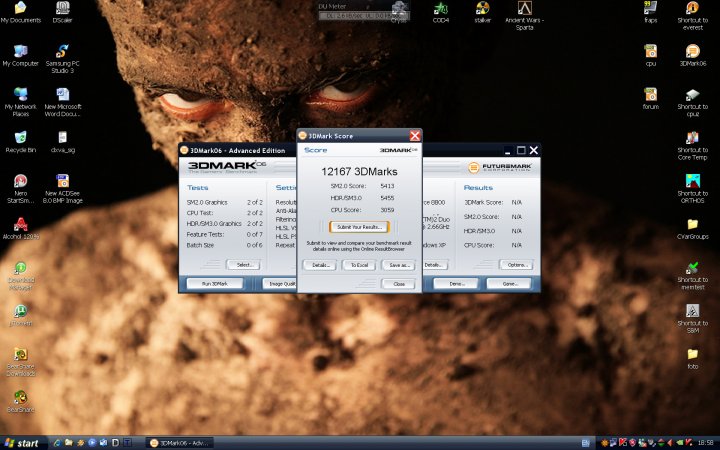Click the Image Quality button

pos(280,284)
